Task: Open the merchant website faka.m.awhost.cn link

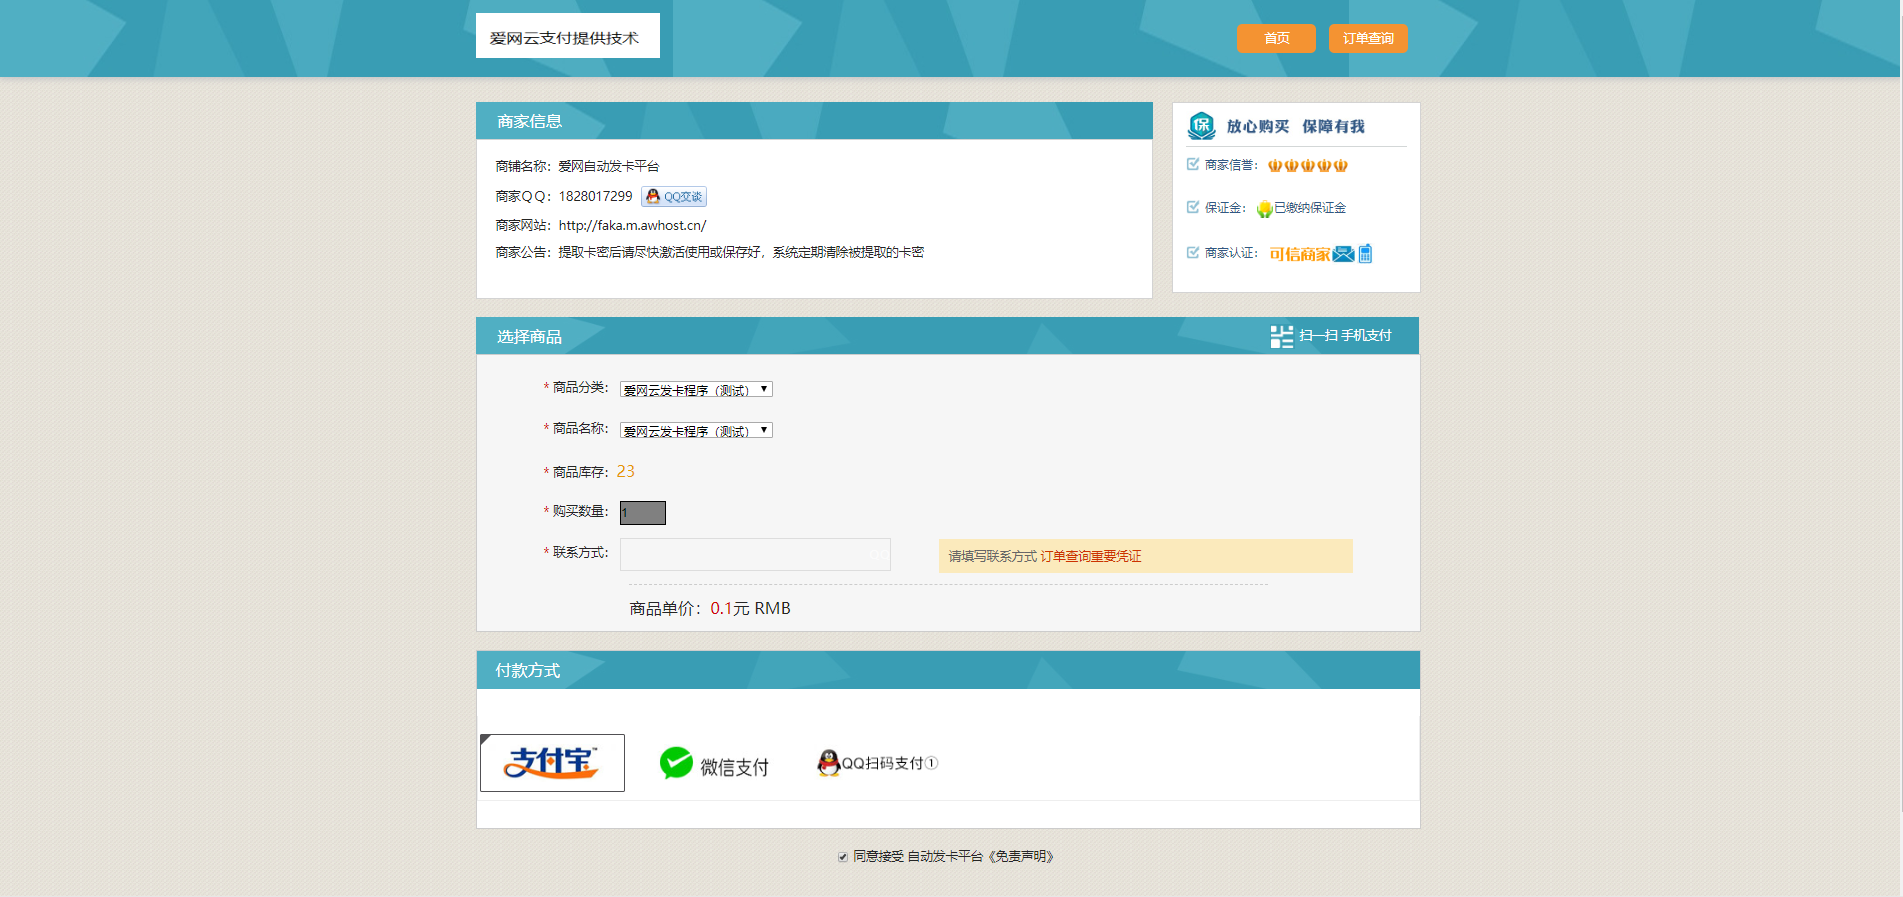Action: click(x=632, y=225)
